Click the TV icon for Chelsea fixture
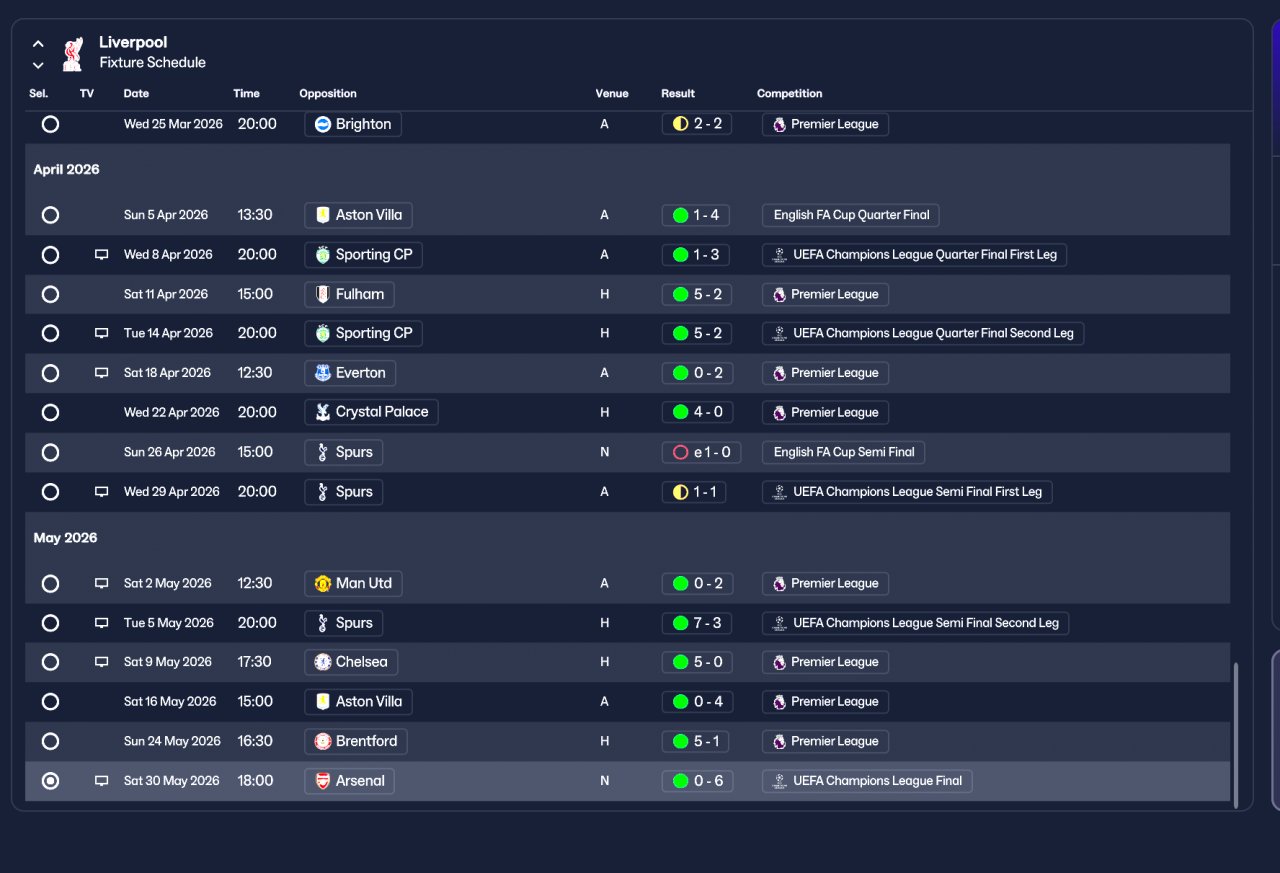Viewport: 1280px width, 873px height. [101, 662]
